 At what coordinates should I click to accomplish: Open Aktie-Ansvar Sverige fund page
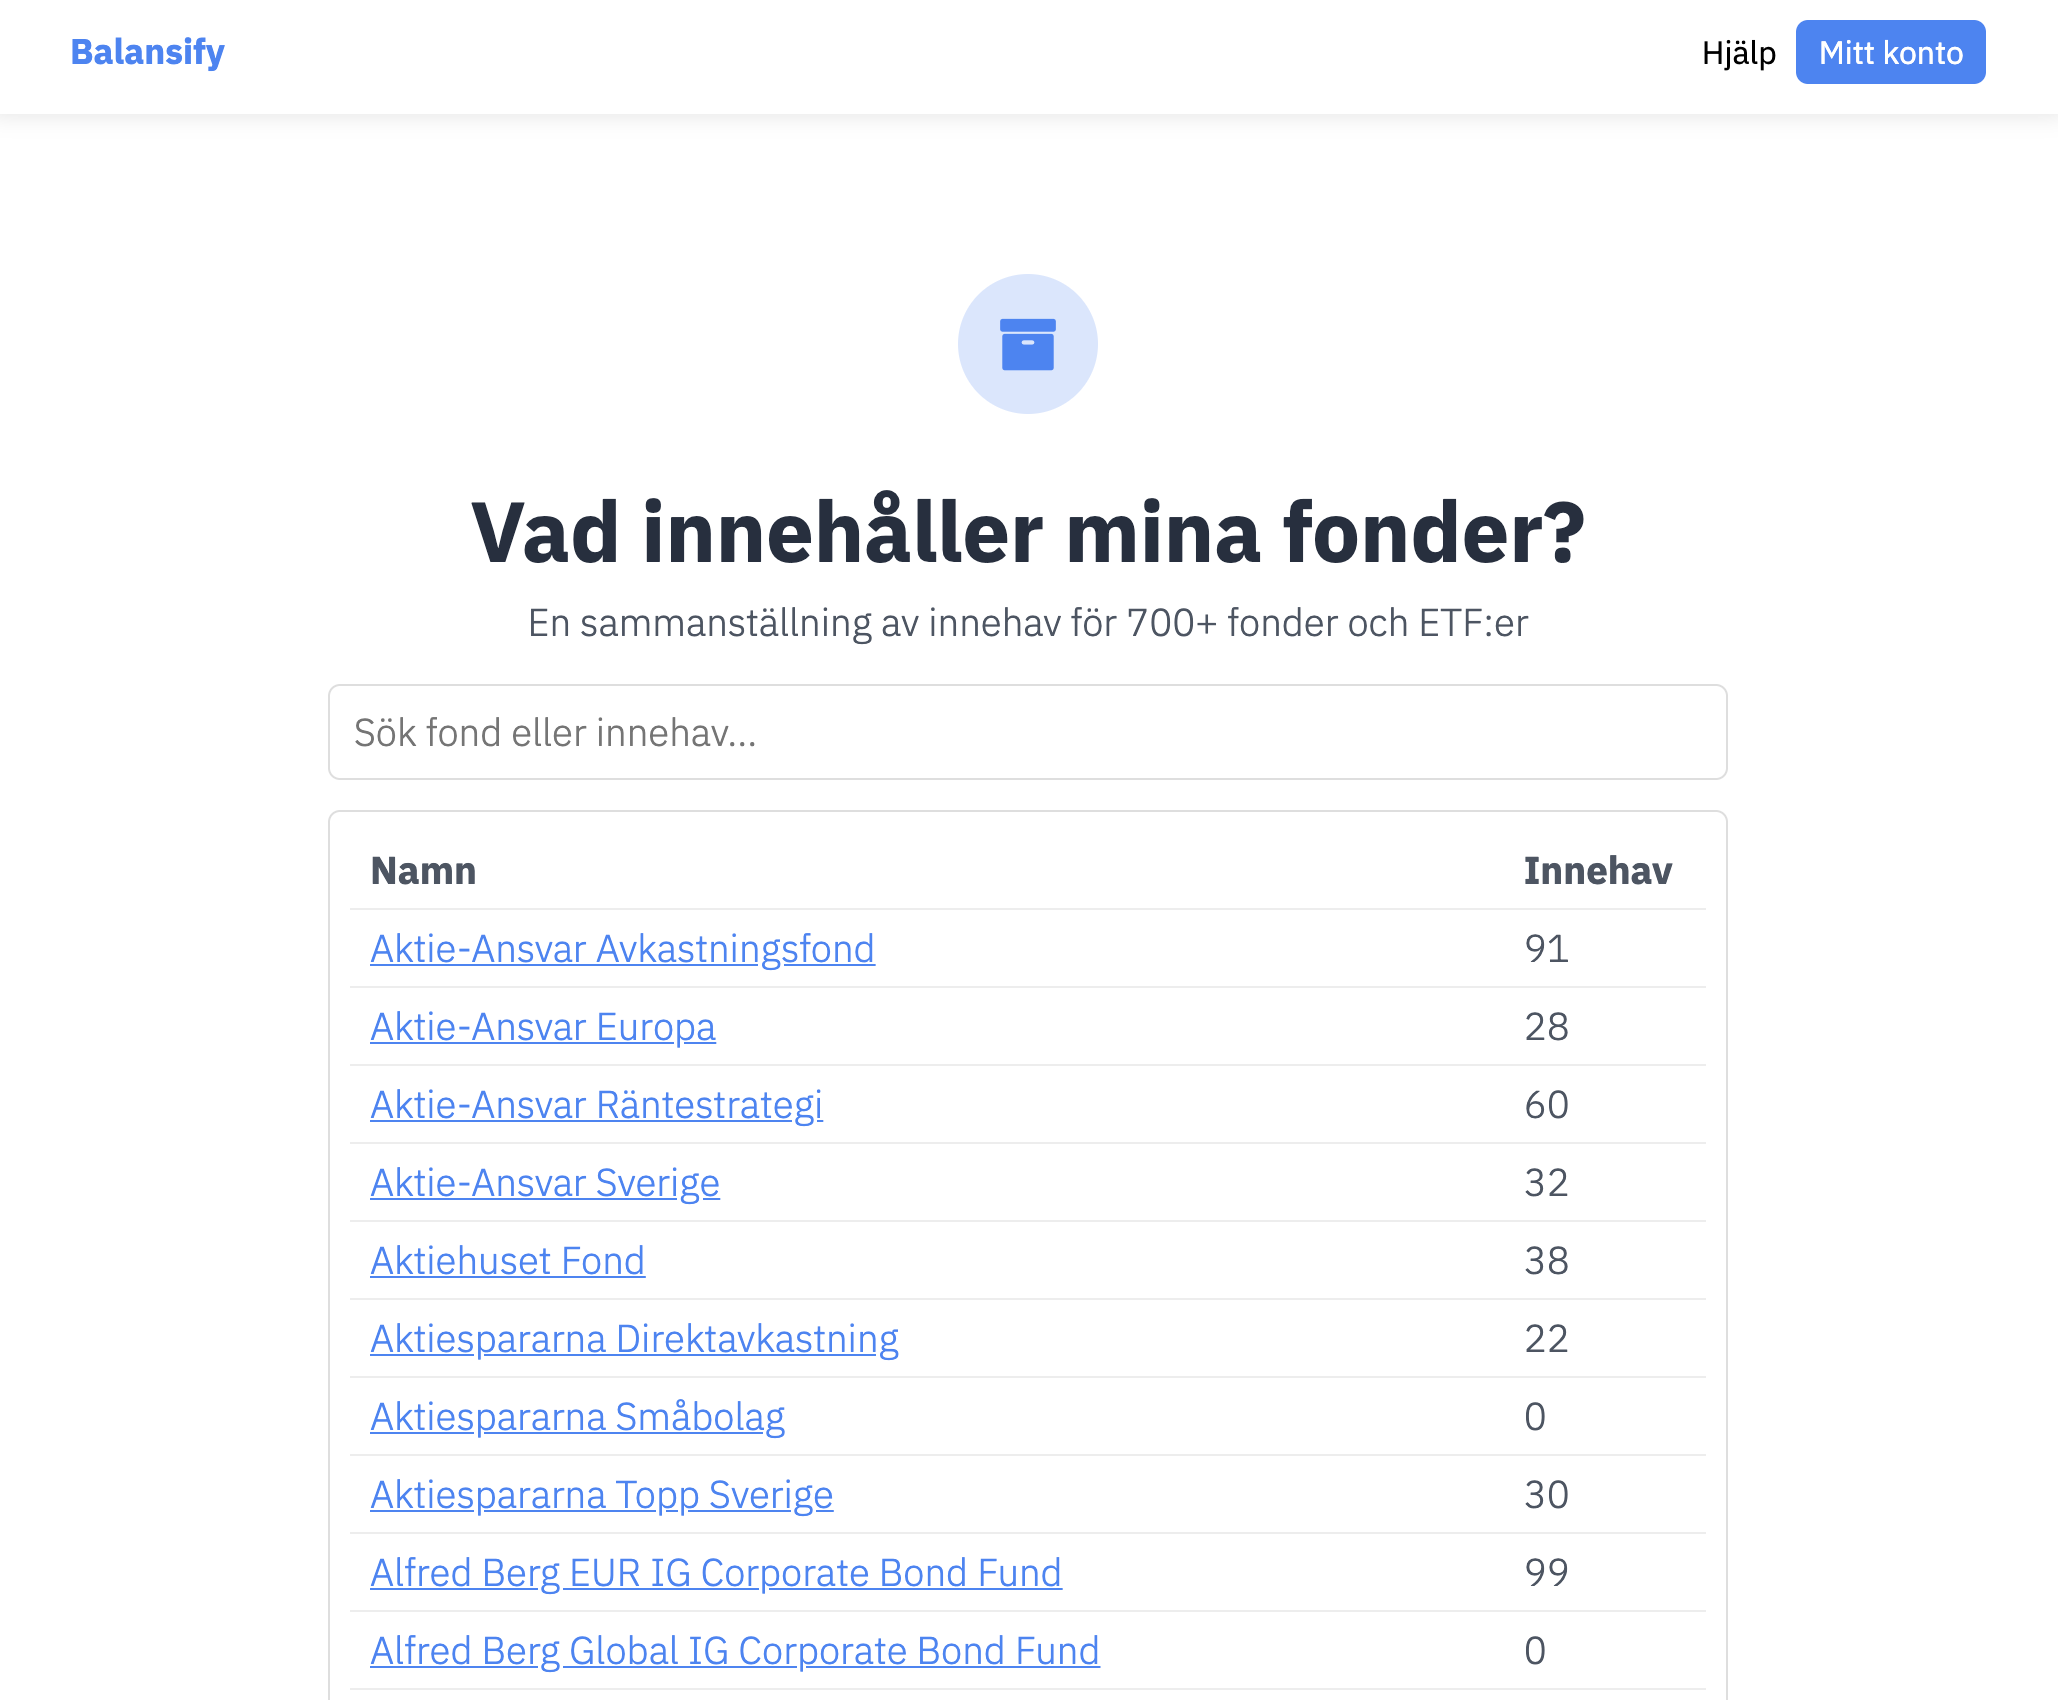tap(545, 1183)
